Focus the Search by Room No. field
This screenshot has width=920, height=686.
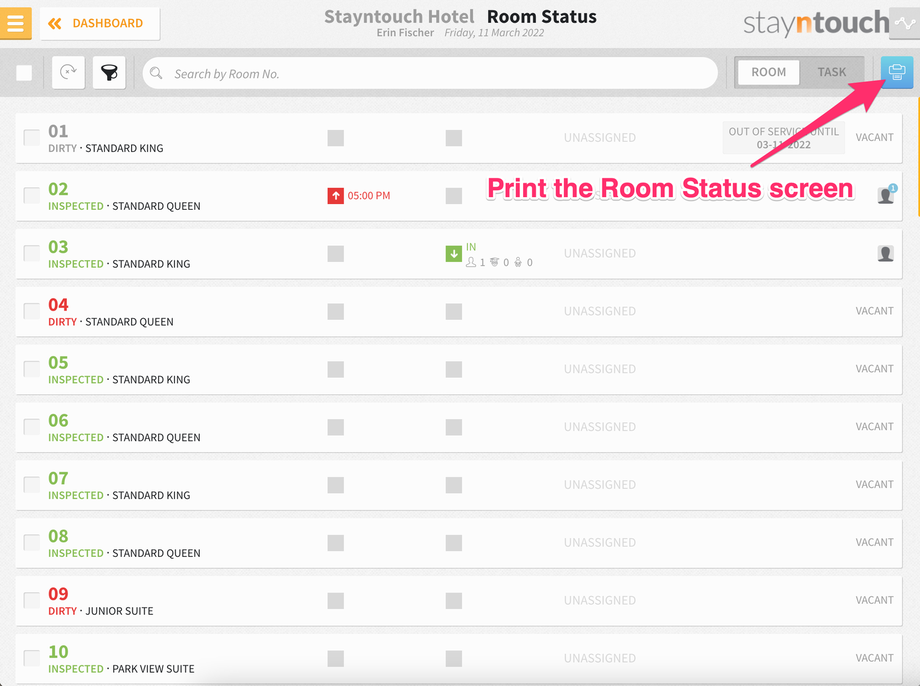pos(430,73)
